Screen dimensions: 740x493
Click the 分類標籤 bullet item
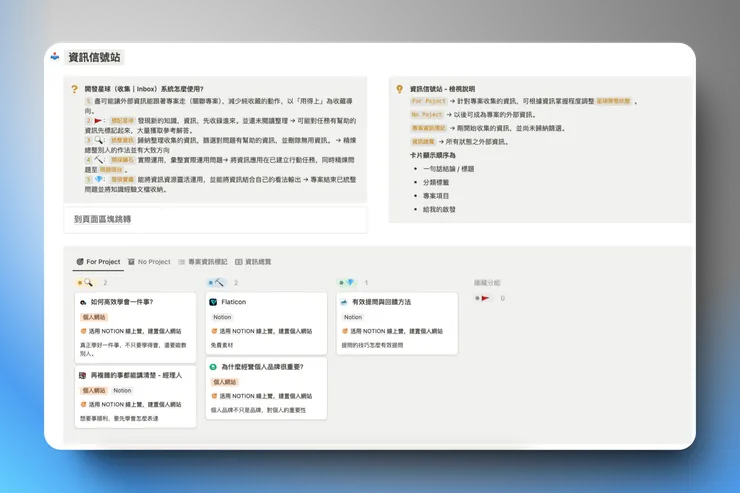click(436, 182)
